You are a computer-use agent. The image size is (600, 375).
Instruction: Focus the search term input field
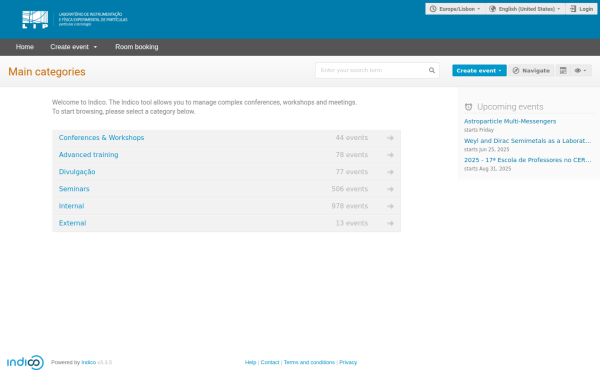pos(377,70)
